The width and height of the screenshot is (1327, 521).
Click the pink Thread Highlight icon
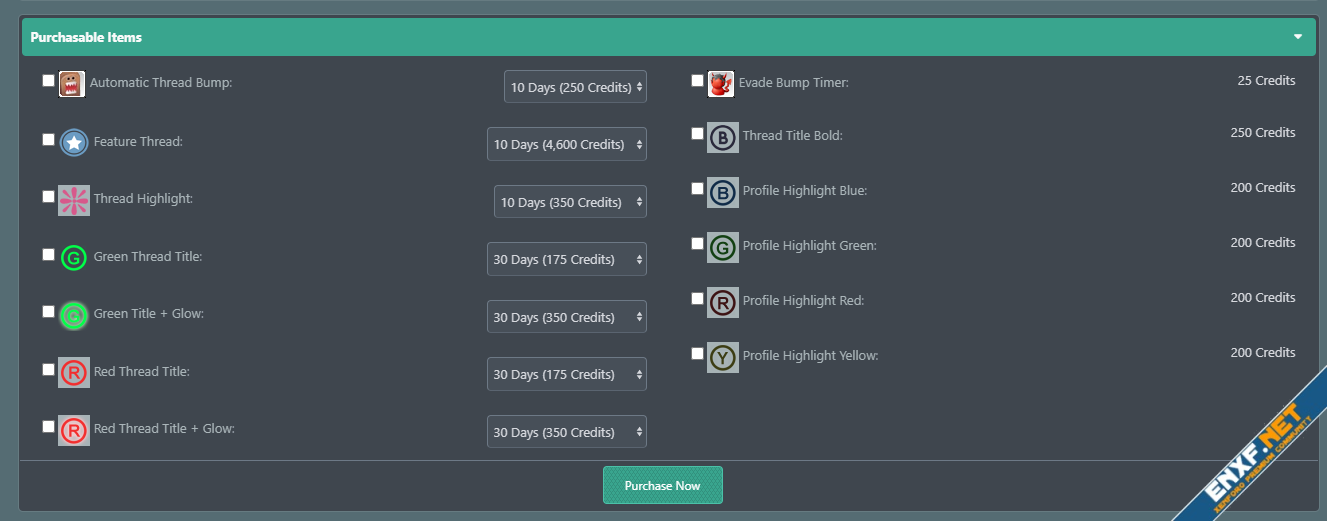pyautogui.click(x=74, y=200)
